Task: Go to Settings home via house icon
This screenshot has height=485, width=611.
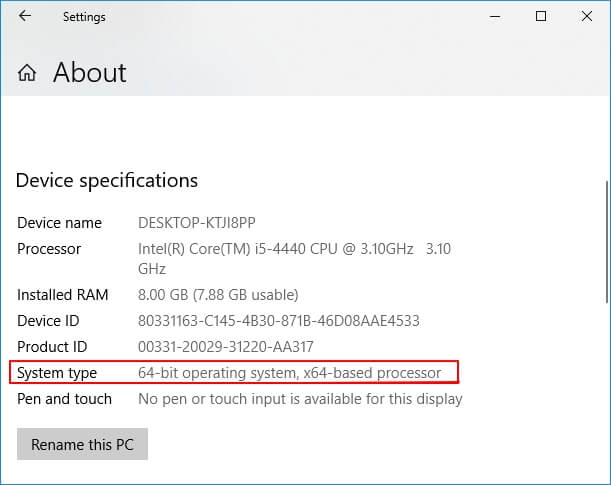Action: (27, 73)
